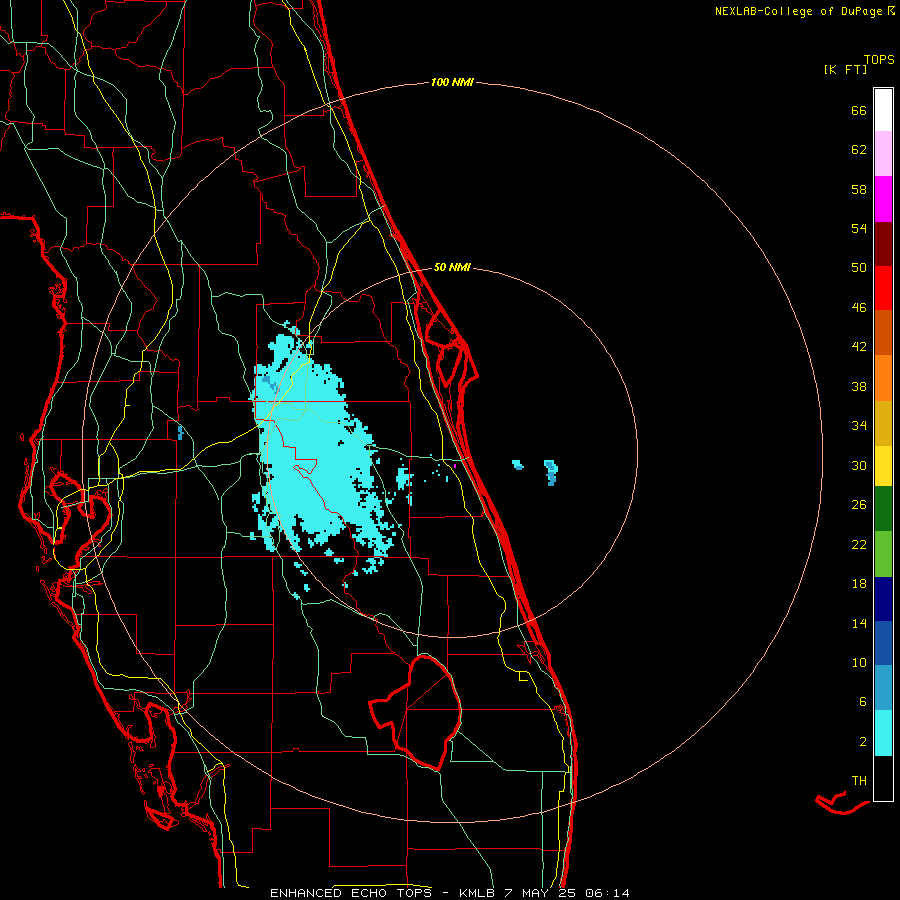Image resolution: width=900 pixels, height=900 pixels.
Task: Click the offshore blue echo cell east of the coast
Action: 551,472
